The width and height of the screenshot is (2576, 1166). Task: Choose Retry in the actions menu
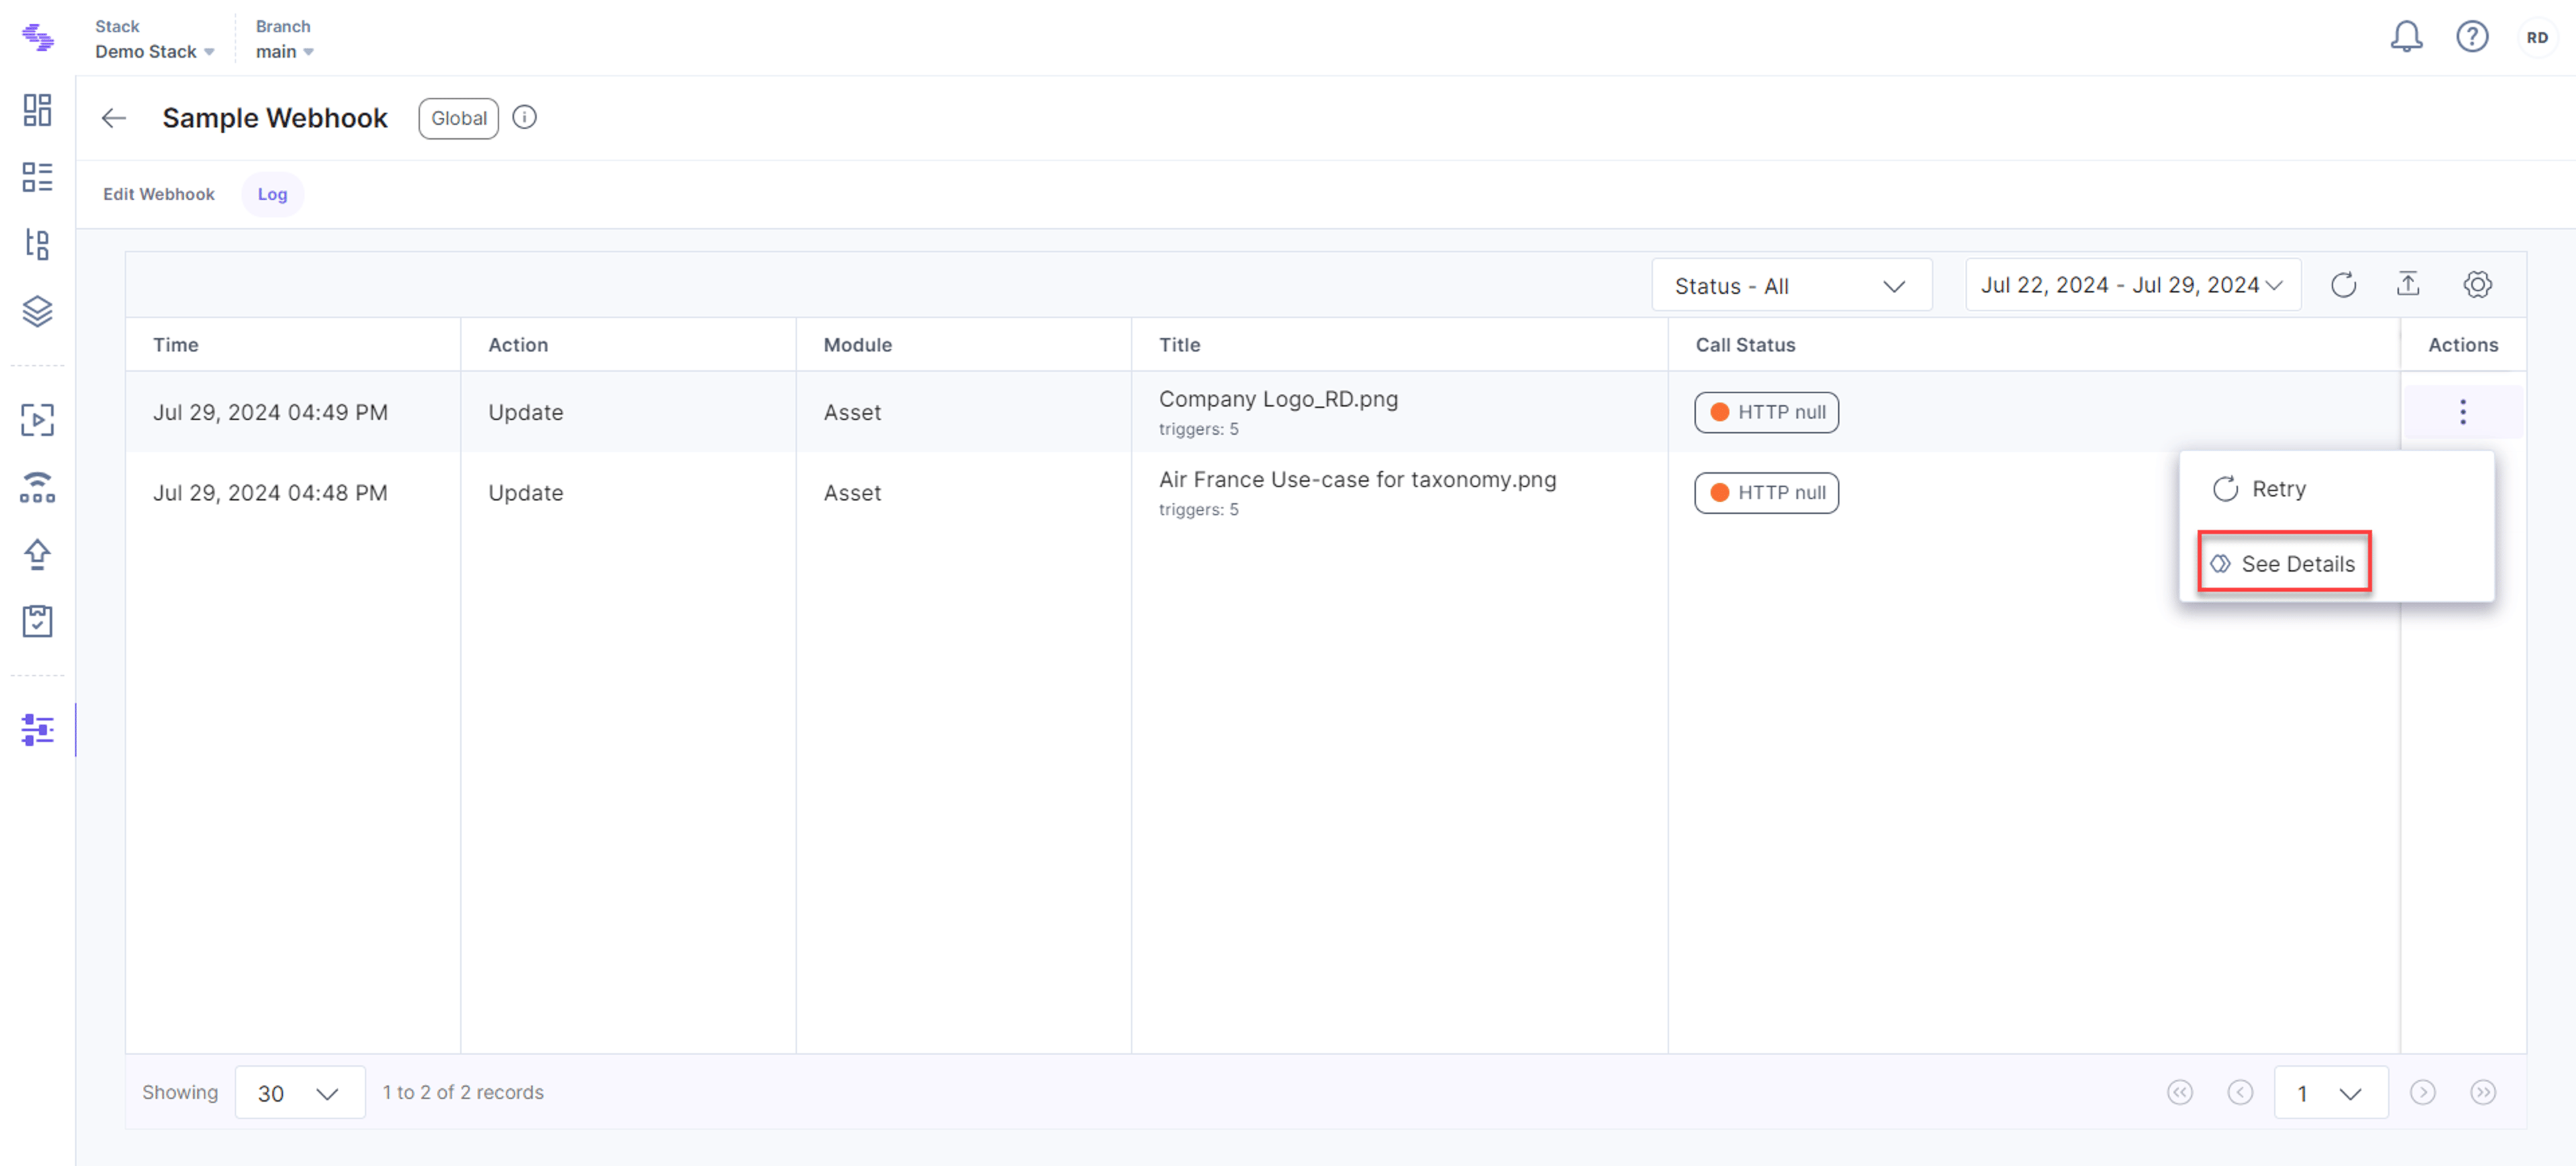(x=2260, y=489)
